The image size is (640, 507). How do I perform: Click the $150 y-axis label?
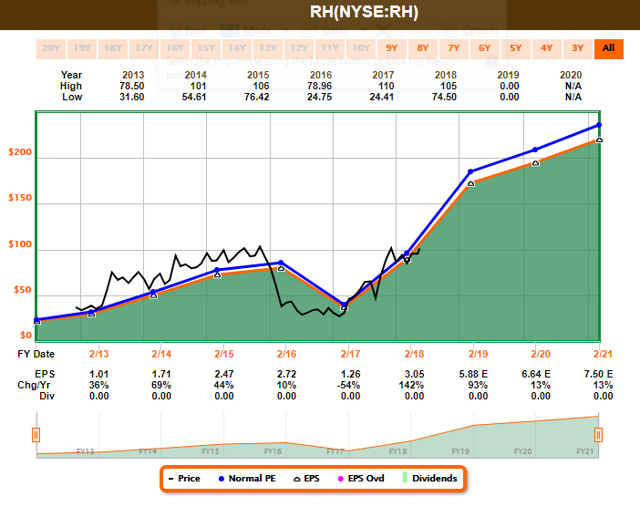click(20, 198)
